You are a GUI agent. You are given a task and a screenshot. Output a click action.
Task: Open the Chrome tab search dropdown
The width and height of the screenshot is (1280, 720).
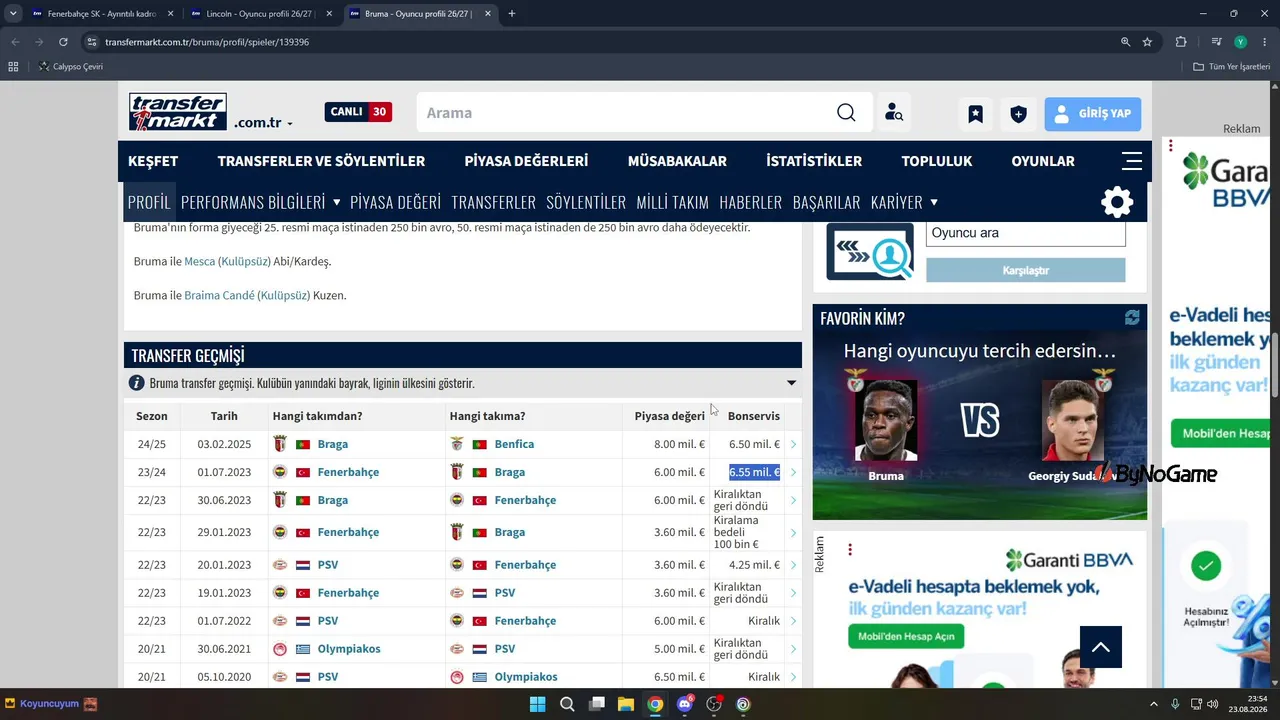tap(13, 13)
